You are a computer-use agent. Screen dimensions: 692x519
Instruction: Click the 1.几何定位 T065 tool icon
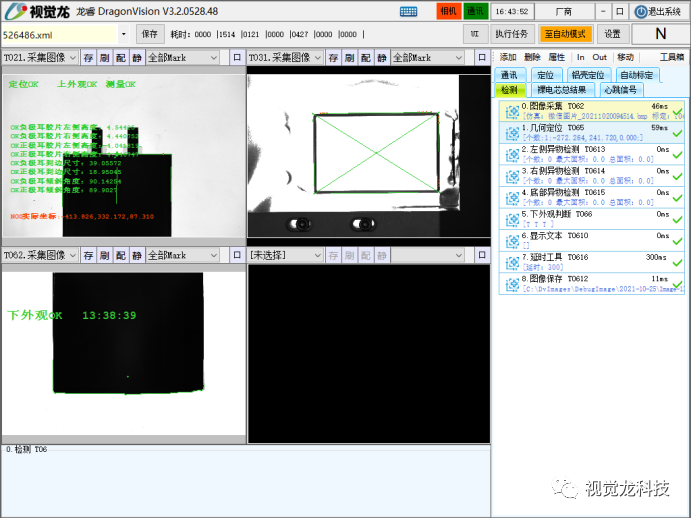tap(511, 133)
